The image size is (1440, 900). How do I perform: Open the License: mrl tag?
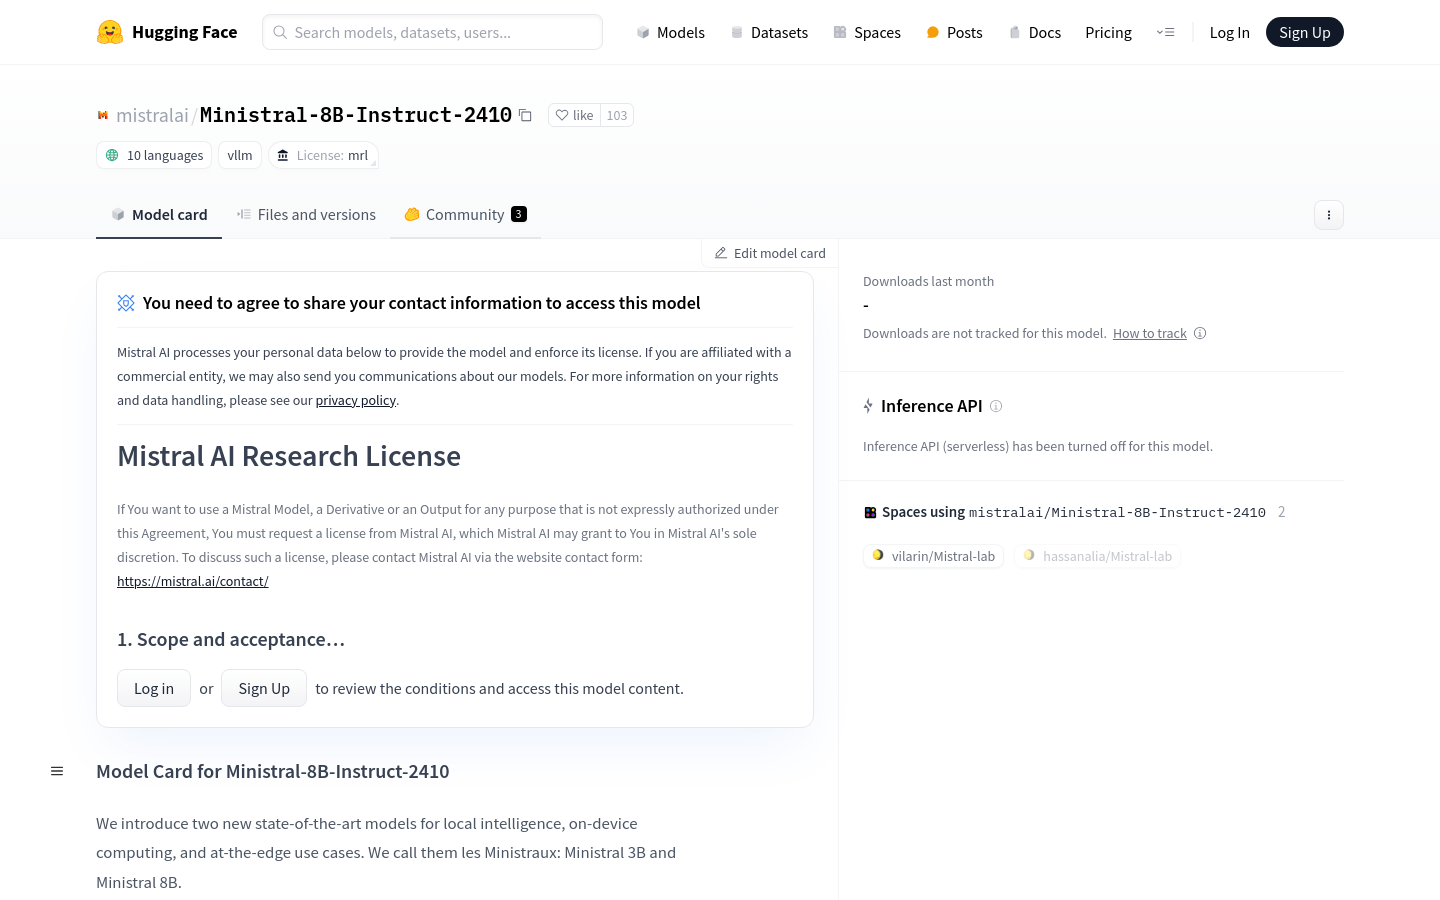point(323,155)
